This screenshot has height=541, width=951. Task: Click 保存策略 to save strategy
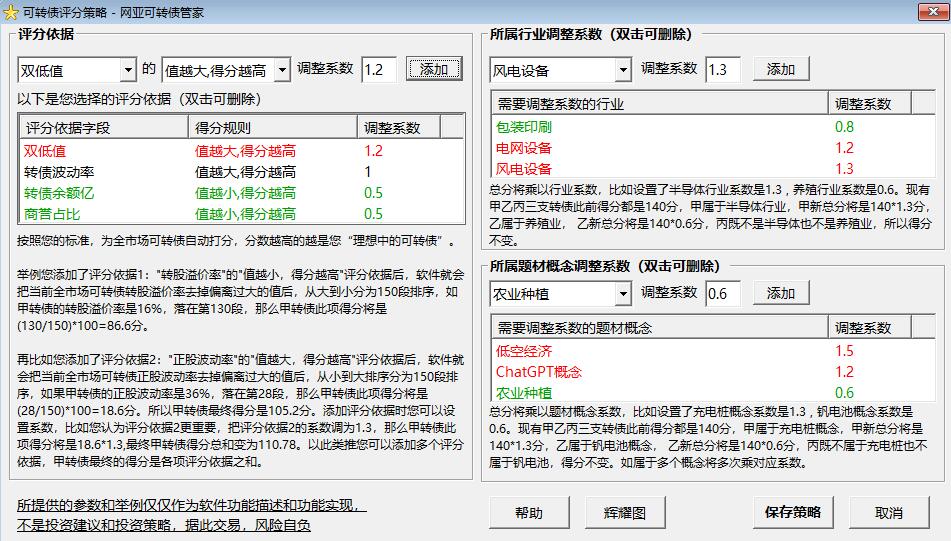click(793, 512)
